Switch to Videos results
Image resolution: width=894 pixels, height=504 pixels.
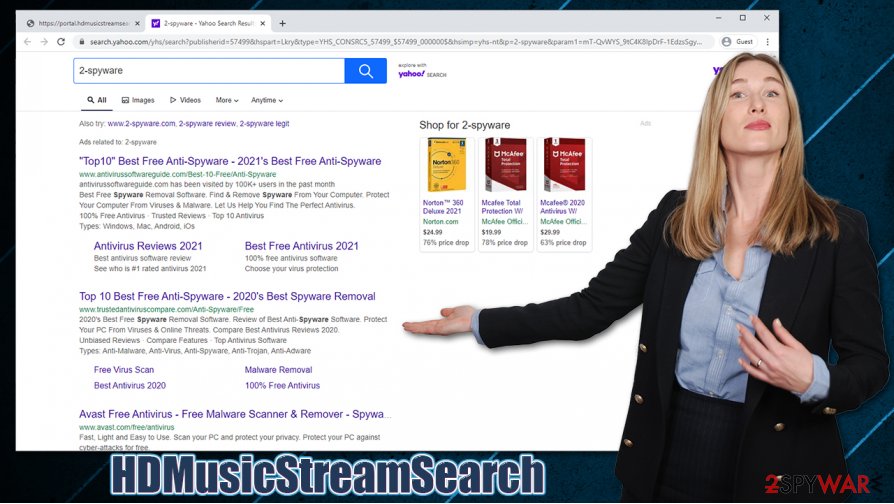(x=185, y=100)
